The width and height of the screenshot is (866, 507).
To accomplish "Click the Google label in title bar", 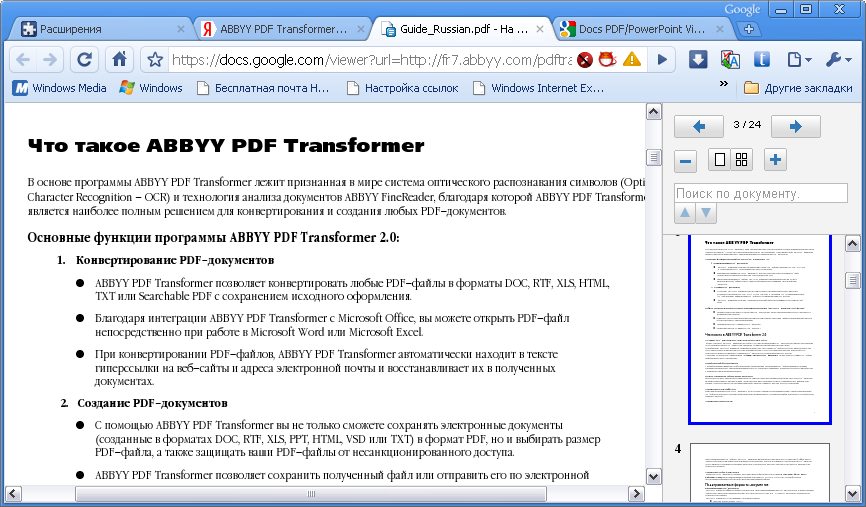I will coord(742,9).
